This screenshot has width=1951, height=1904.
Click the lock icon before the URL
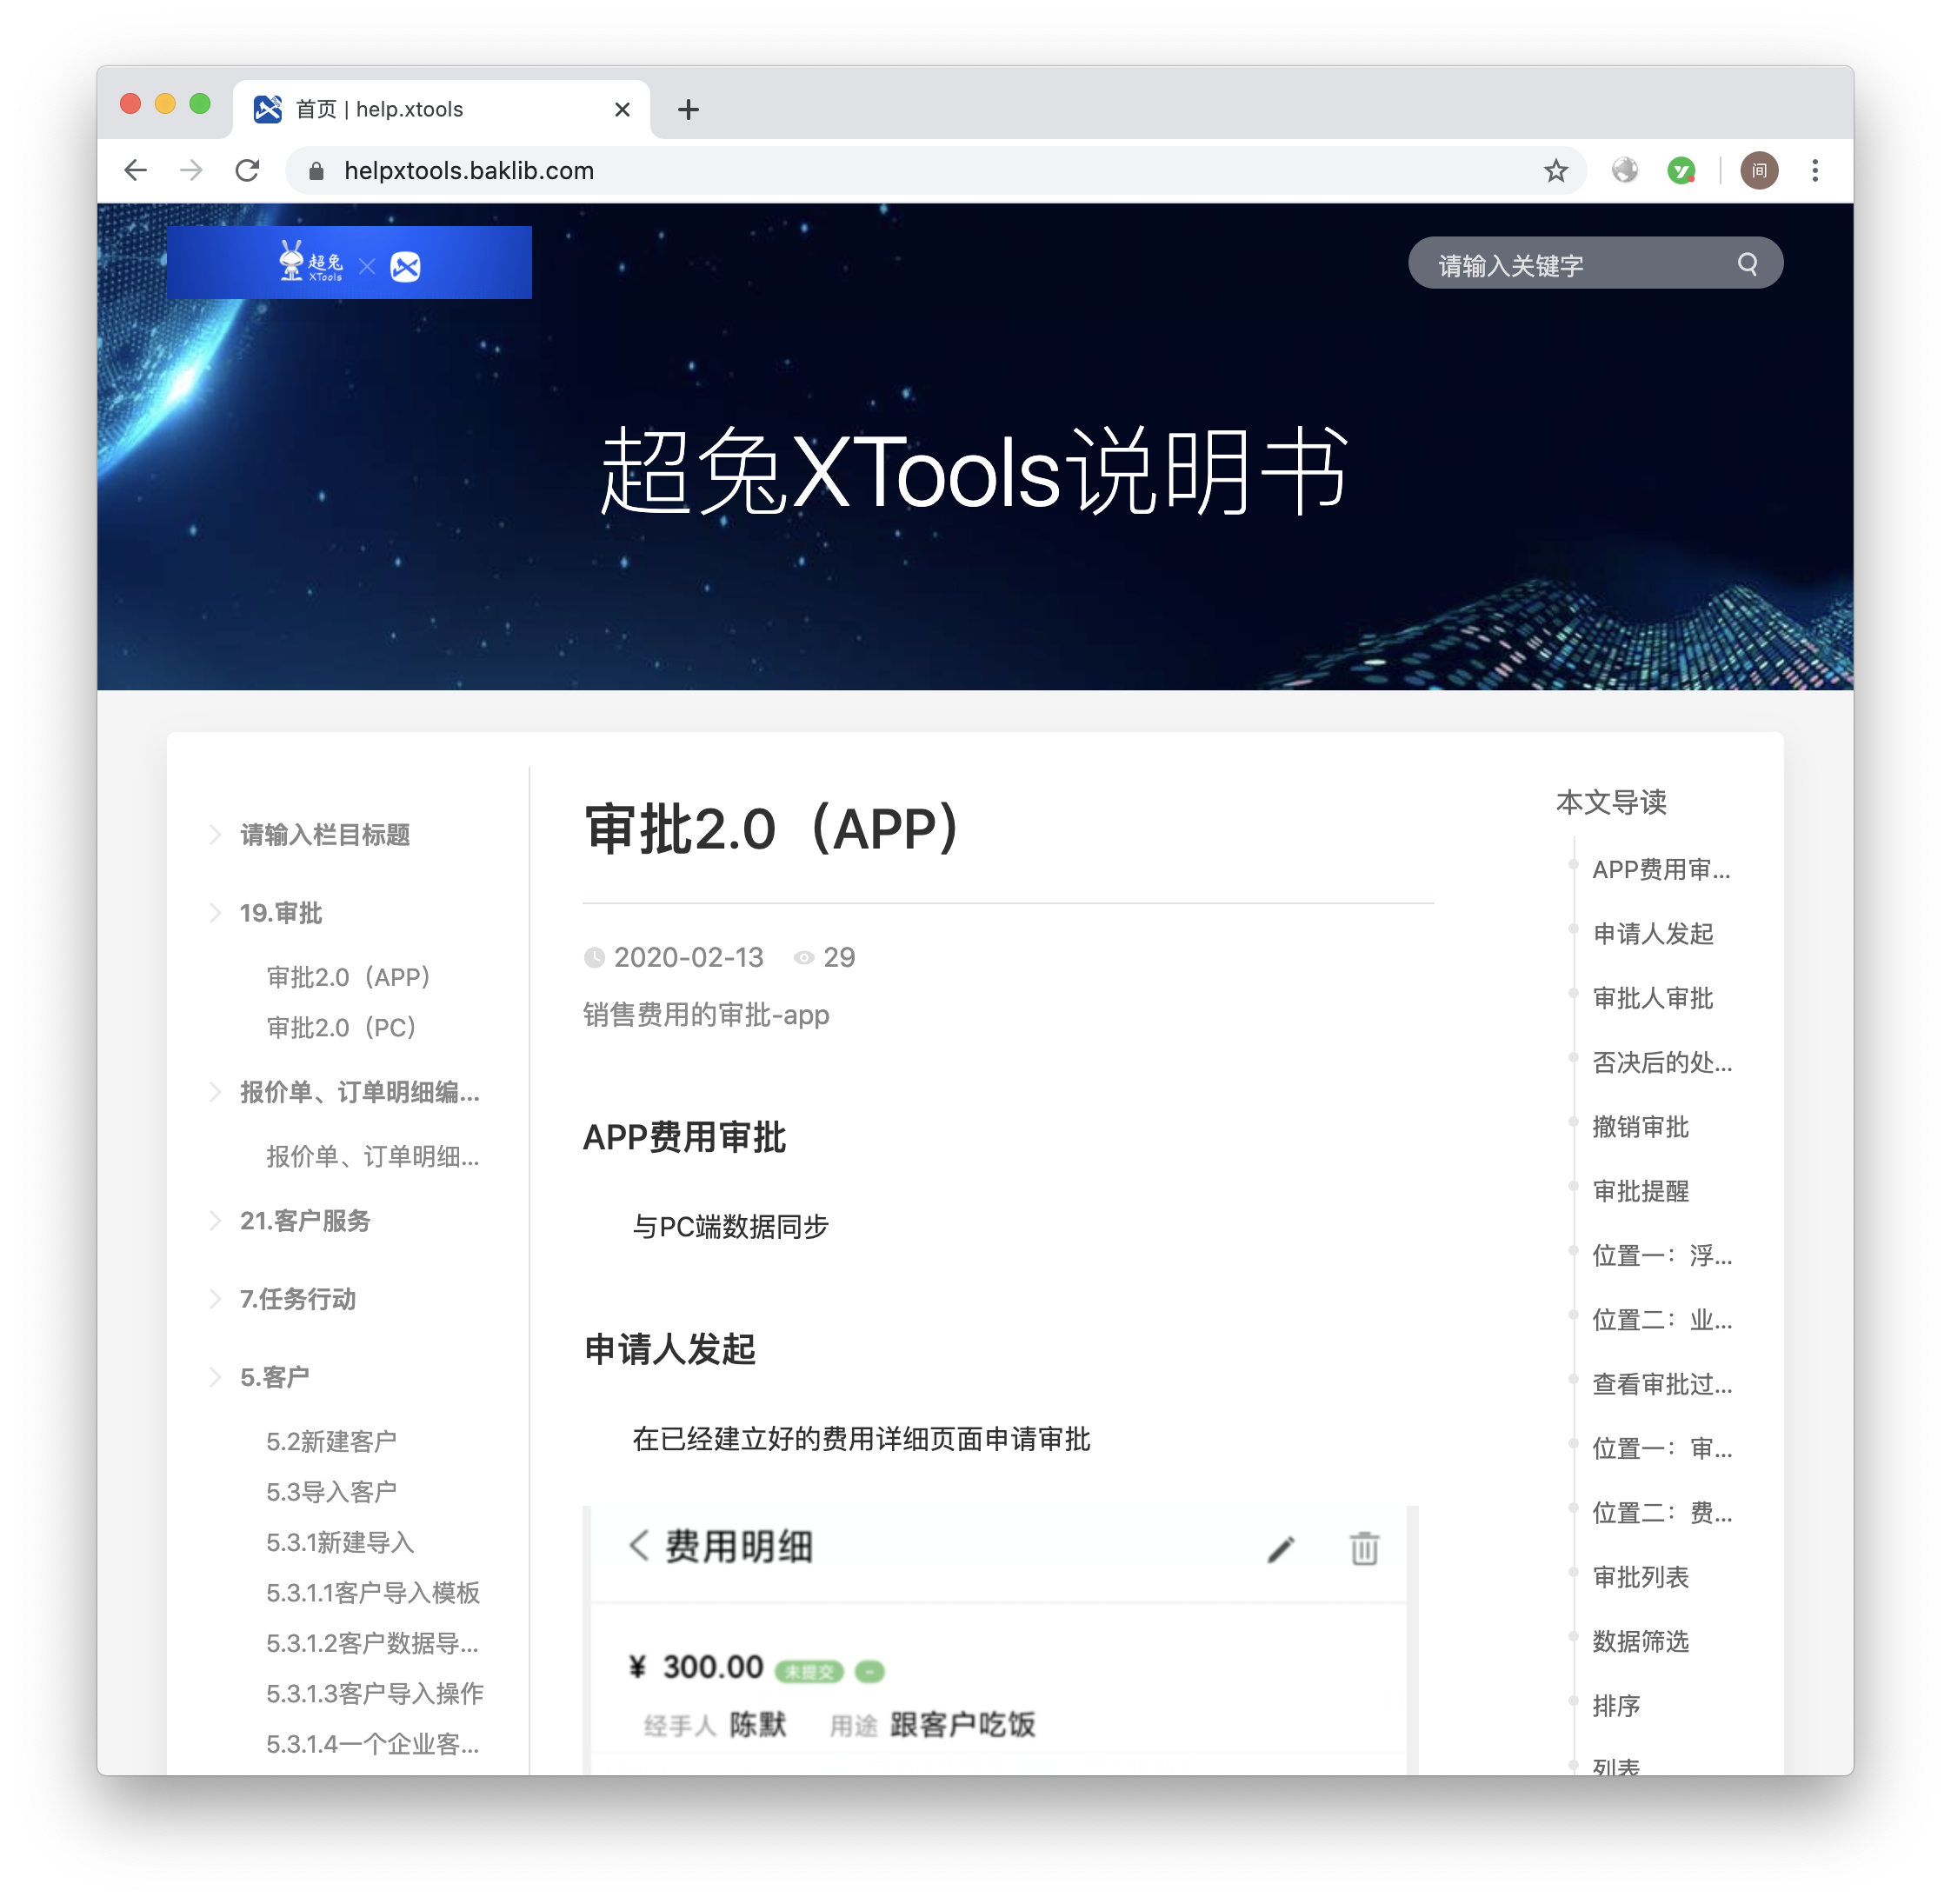pyautogui.click(x=316, y=170)
